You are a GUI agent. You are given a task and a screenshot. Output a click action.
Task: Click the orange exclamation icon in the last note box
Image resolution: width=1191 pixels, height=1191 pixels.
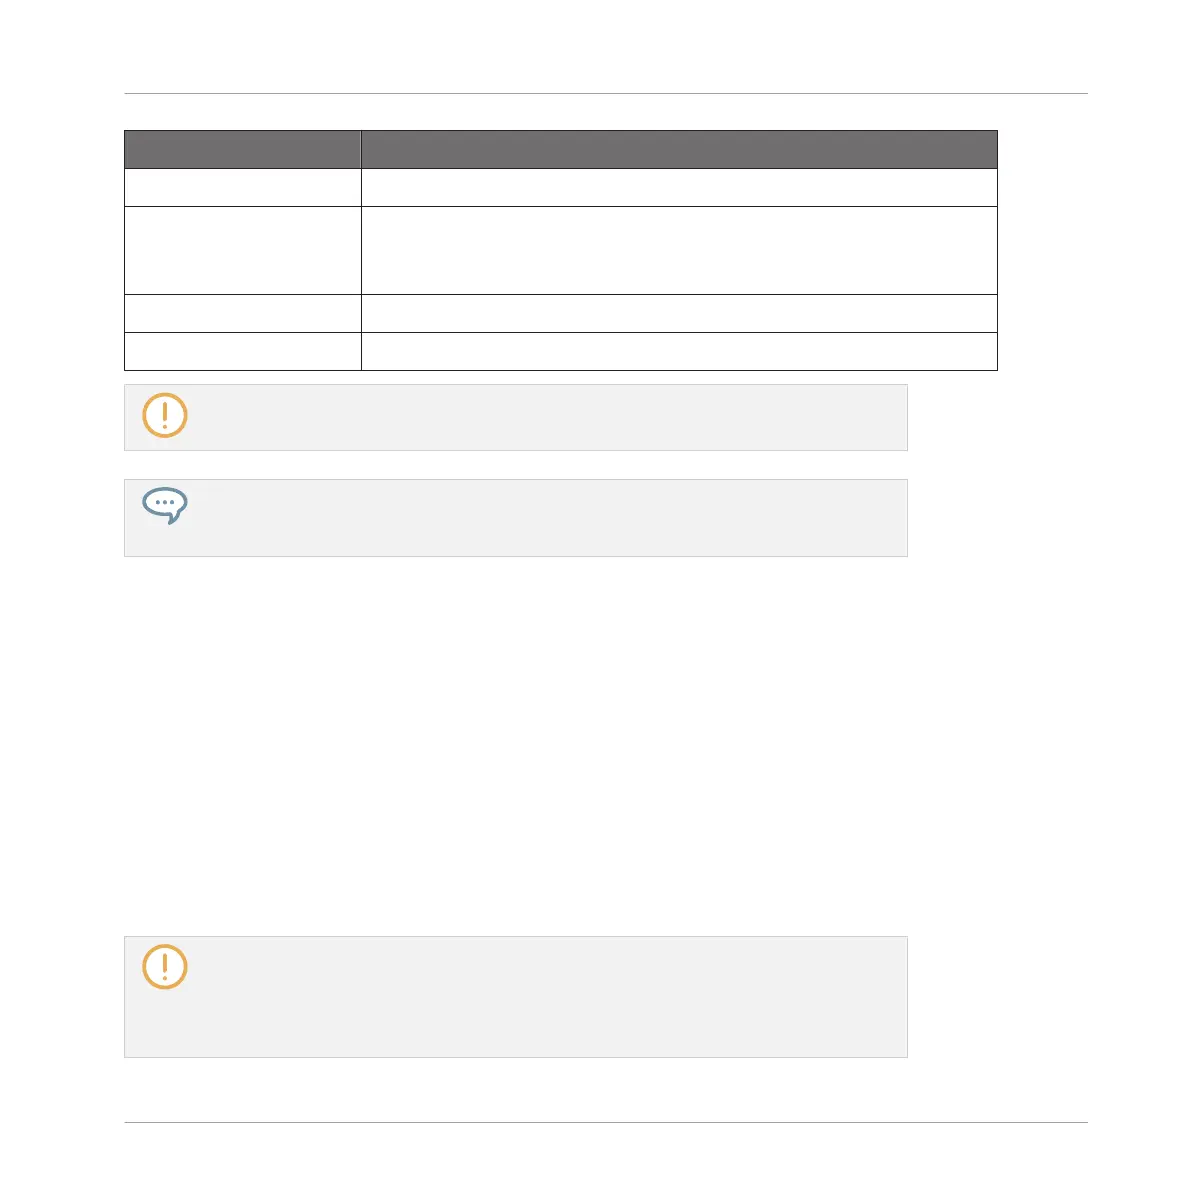165,967
